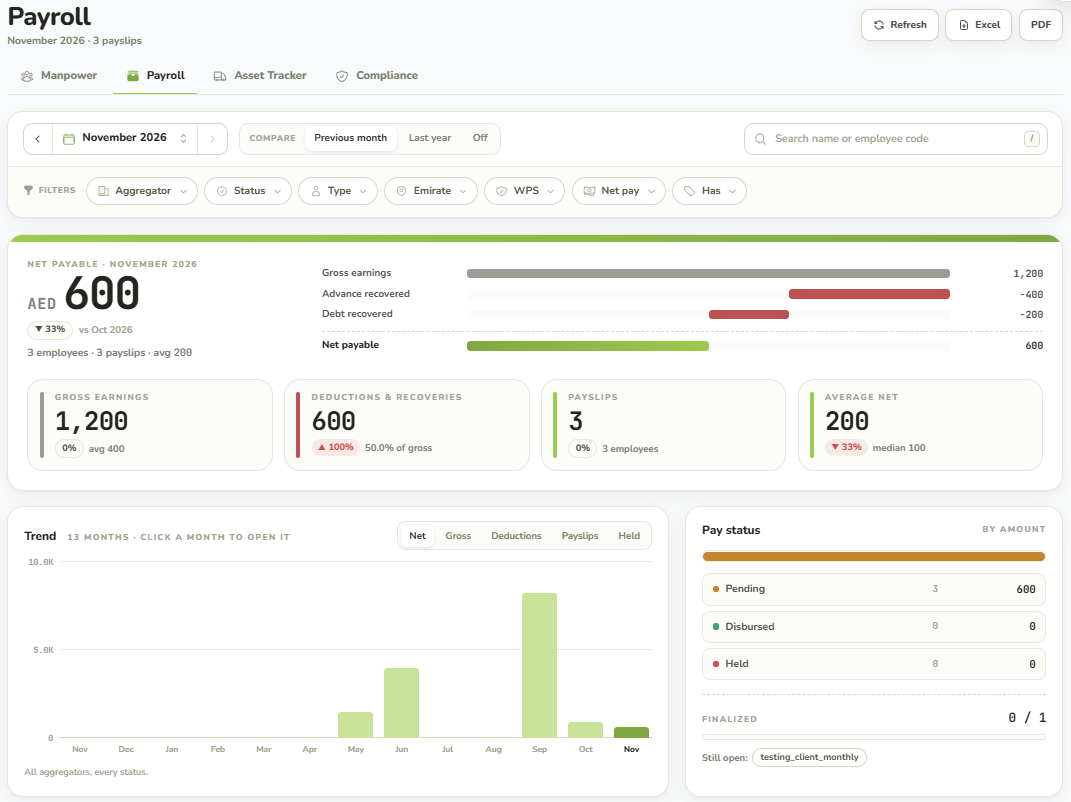Expand the Emirate filter dropdown
Image resolution: width=1071 pixels, height=802 pixels.
pyautogui.click(x=431, y=191)
